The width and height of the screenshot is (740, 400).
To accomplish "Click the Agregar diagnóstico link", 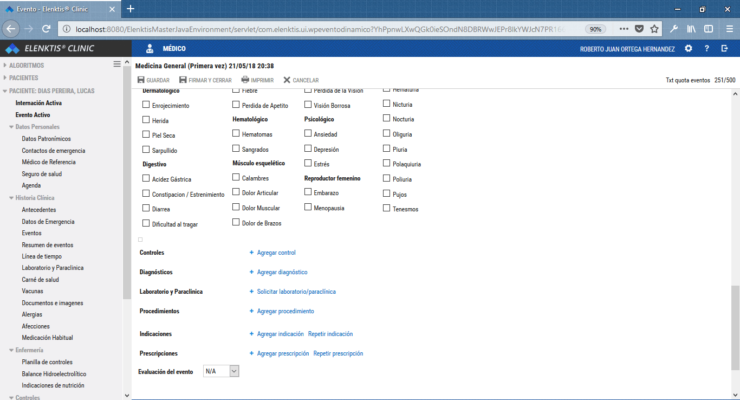I will (x=281, y=272).
